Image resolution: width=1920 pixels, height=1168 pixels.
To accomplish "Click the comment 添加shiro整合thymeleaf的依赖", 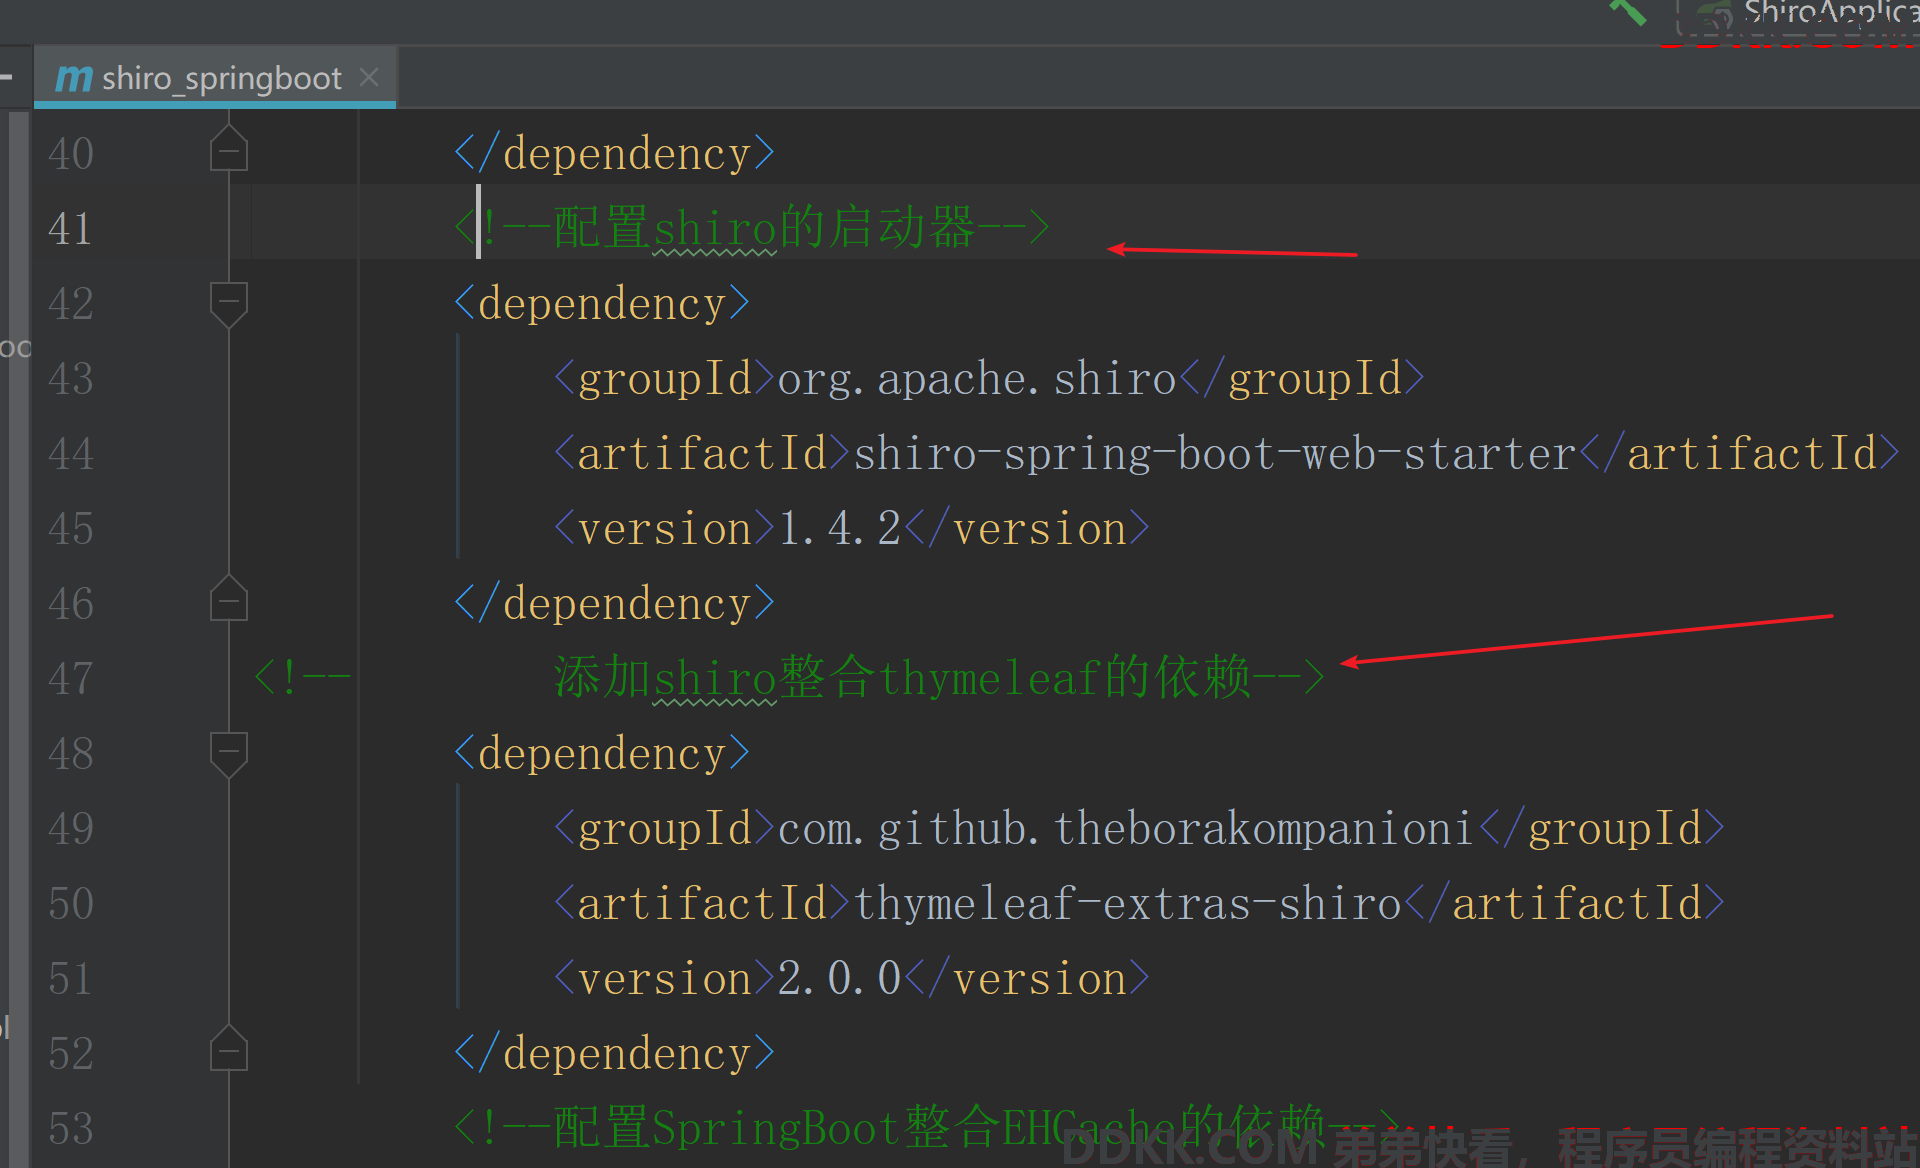I will point(939,677).
